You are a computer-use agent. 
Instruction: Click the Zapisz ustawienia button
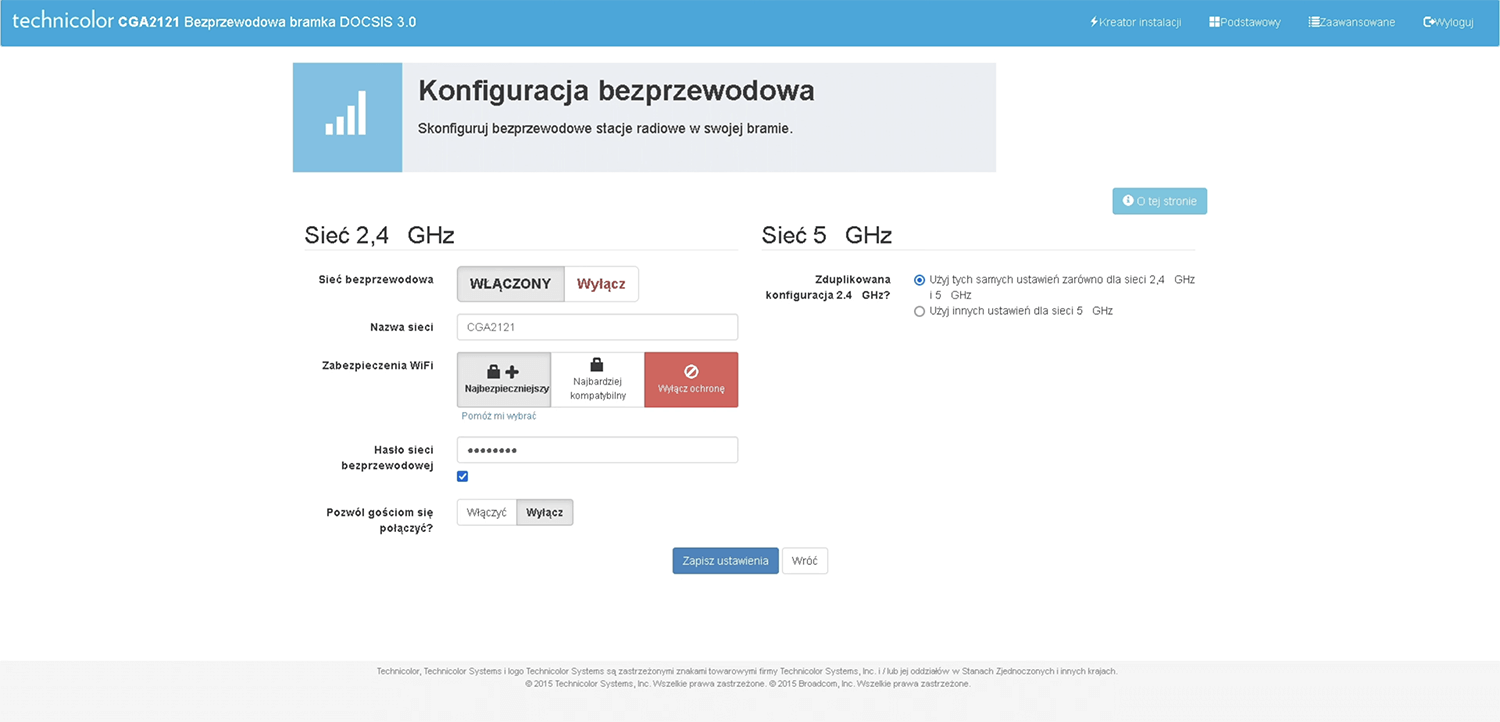click(725, 561)
